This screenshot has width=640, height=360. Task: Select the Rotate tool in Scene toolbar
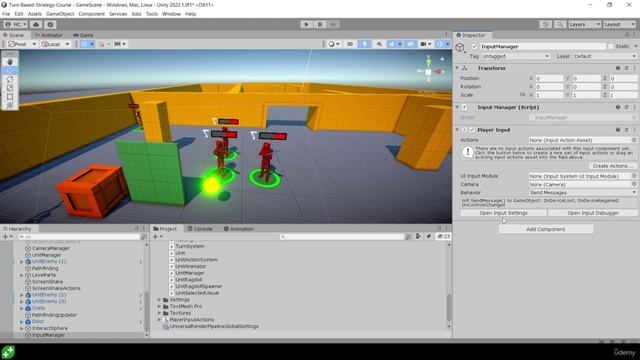click(x=10, y=79)
